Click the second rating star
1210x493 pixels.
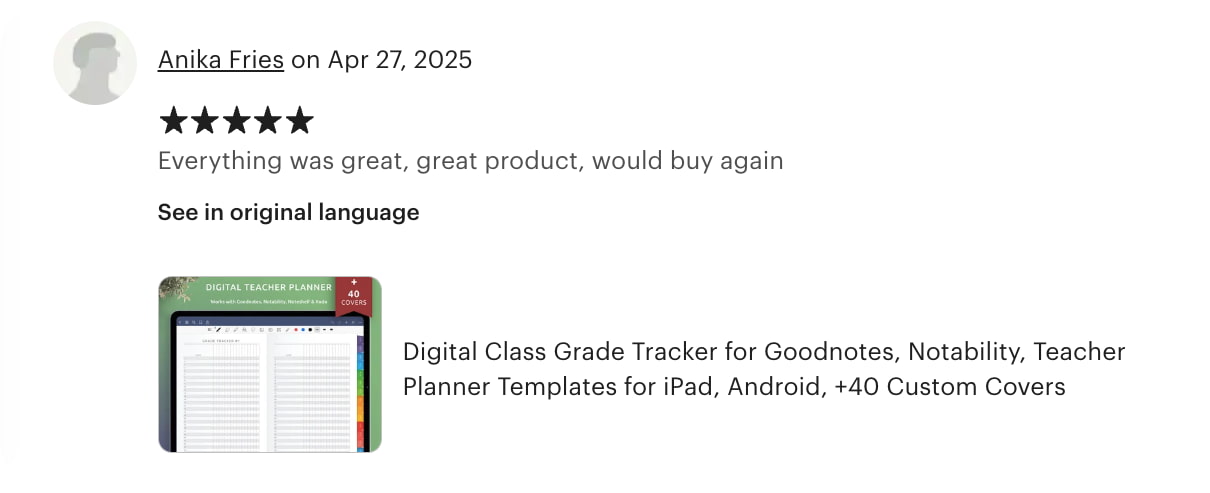(205, 122)
